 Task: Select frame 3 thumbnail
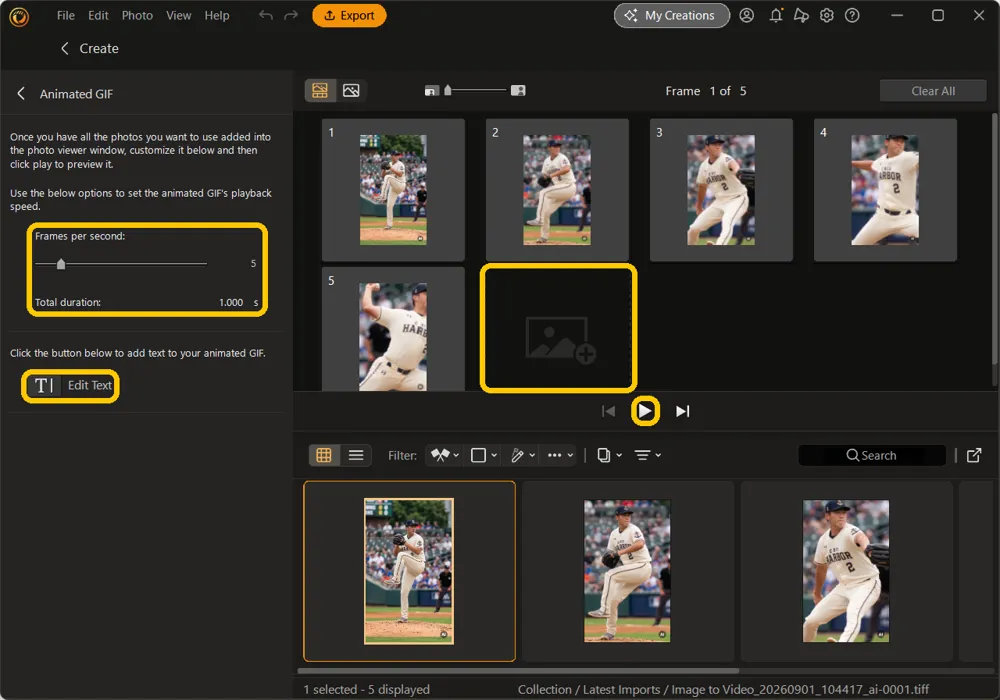pyautogui.click(x=721, y=190)
